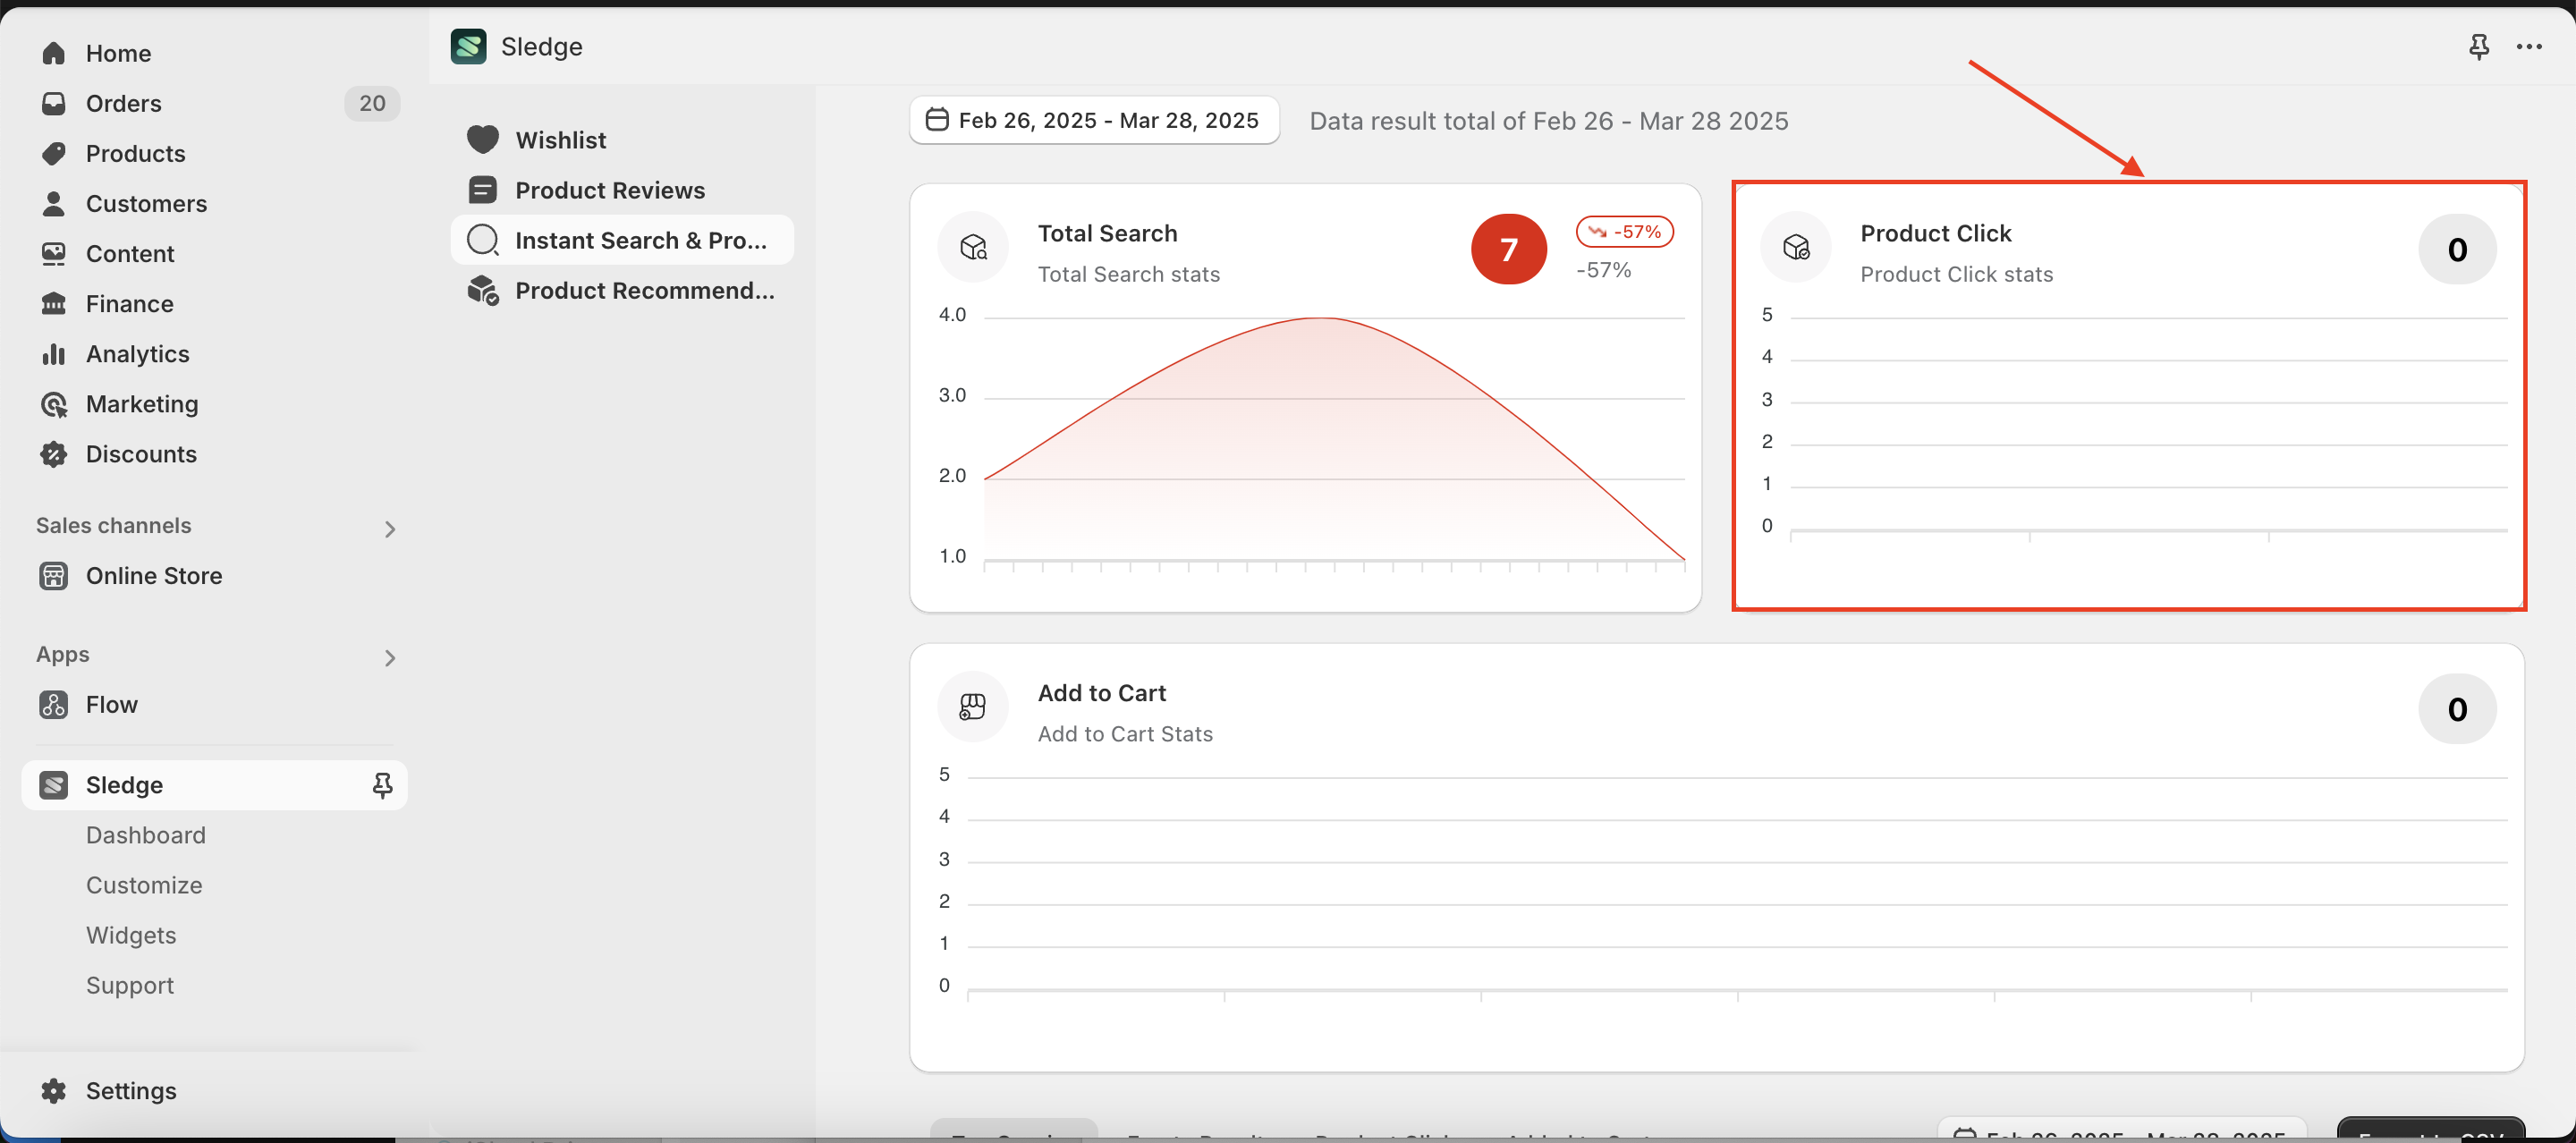
Task: Select the Instant Search magnifier icon
Action: point(483,240)
